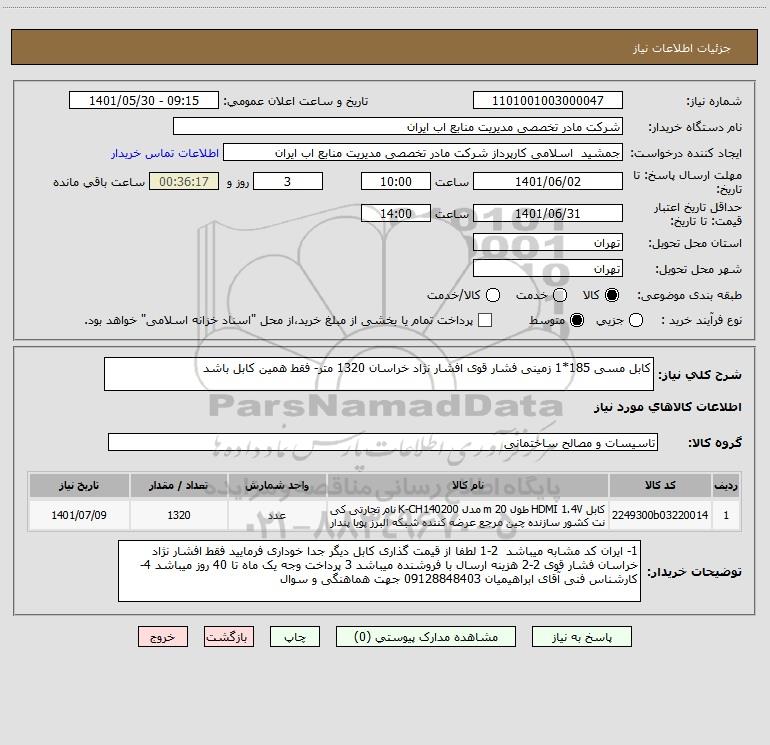Toggle the اسناد خزانه اسلامی payment checkbox
Image resolution: width=770 pixels, height=745 pixels.
[x=485, y=320]
